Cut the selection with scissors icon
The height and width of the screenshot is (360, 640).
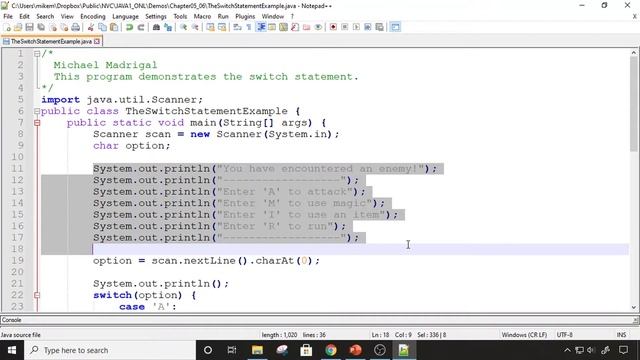91,27
